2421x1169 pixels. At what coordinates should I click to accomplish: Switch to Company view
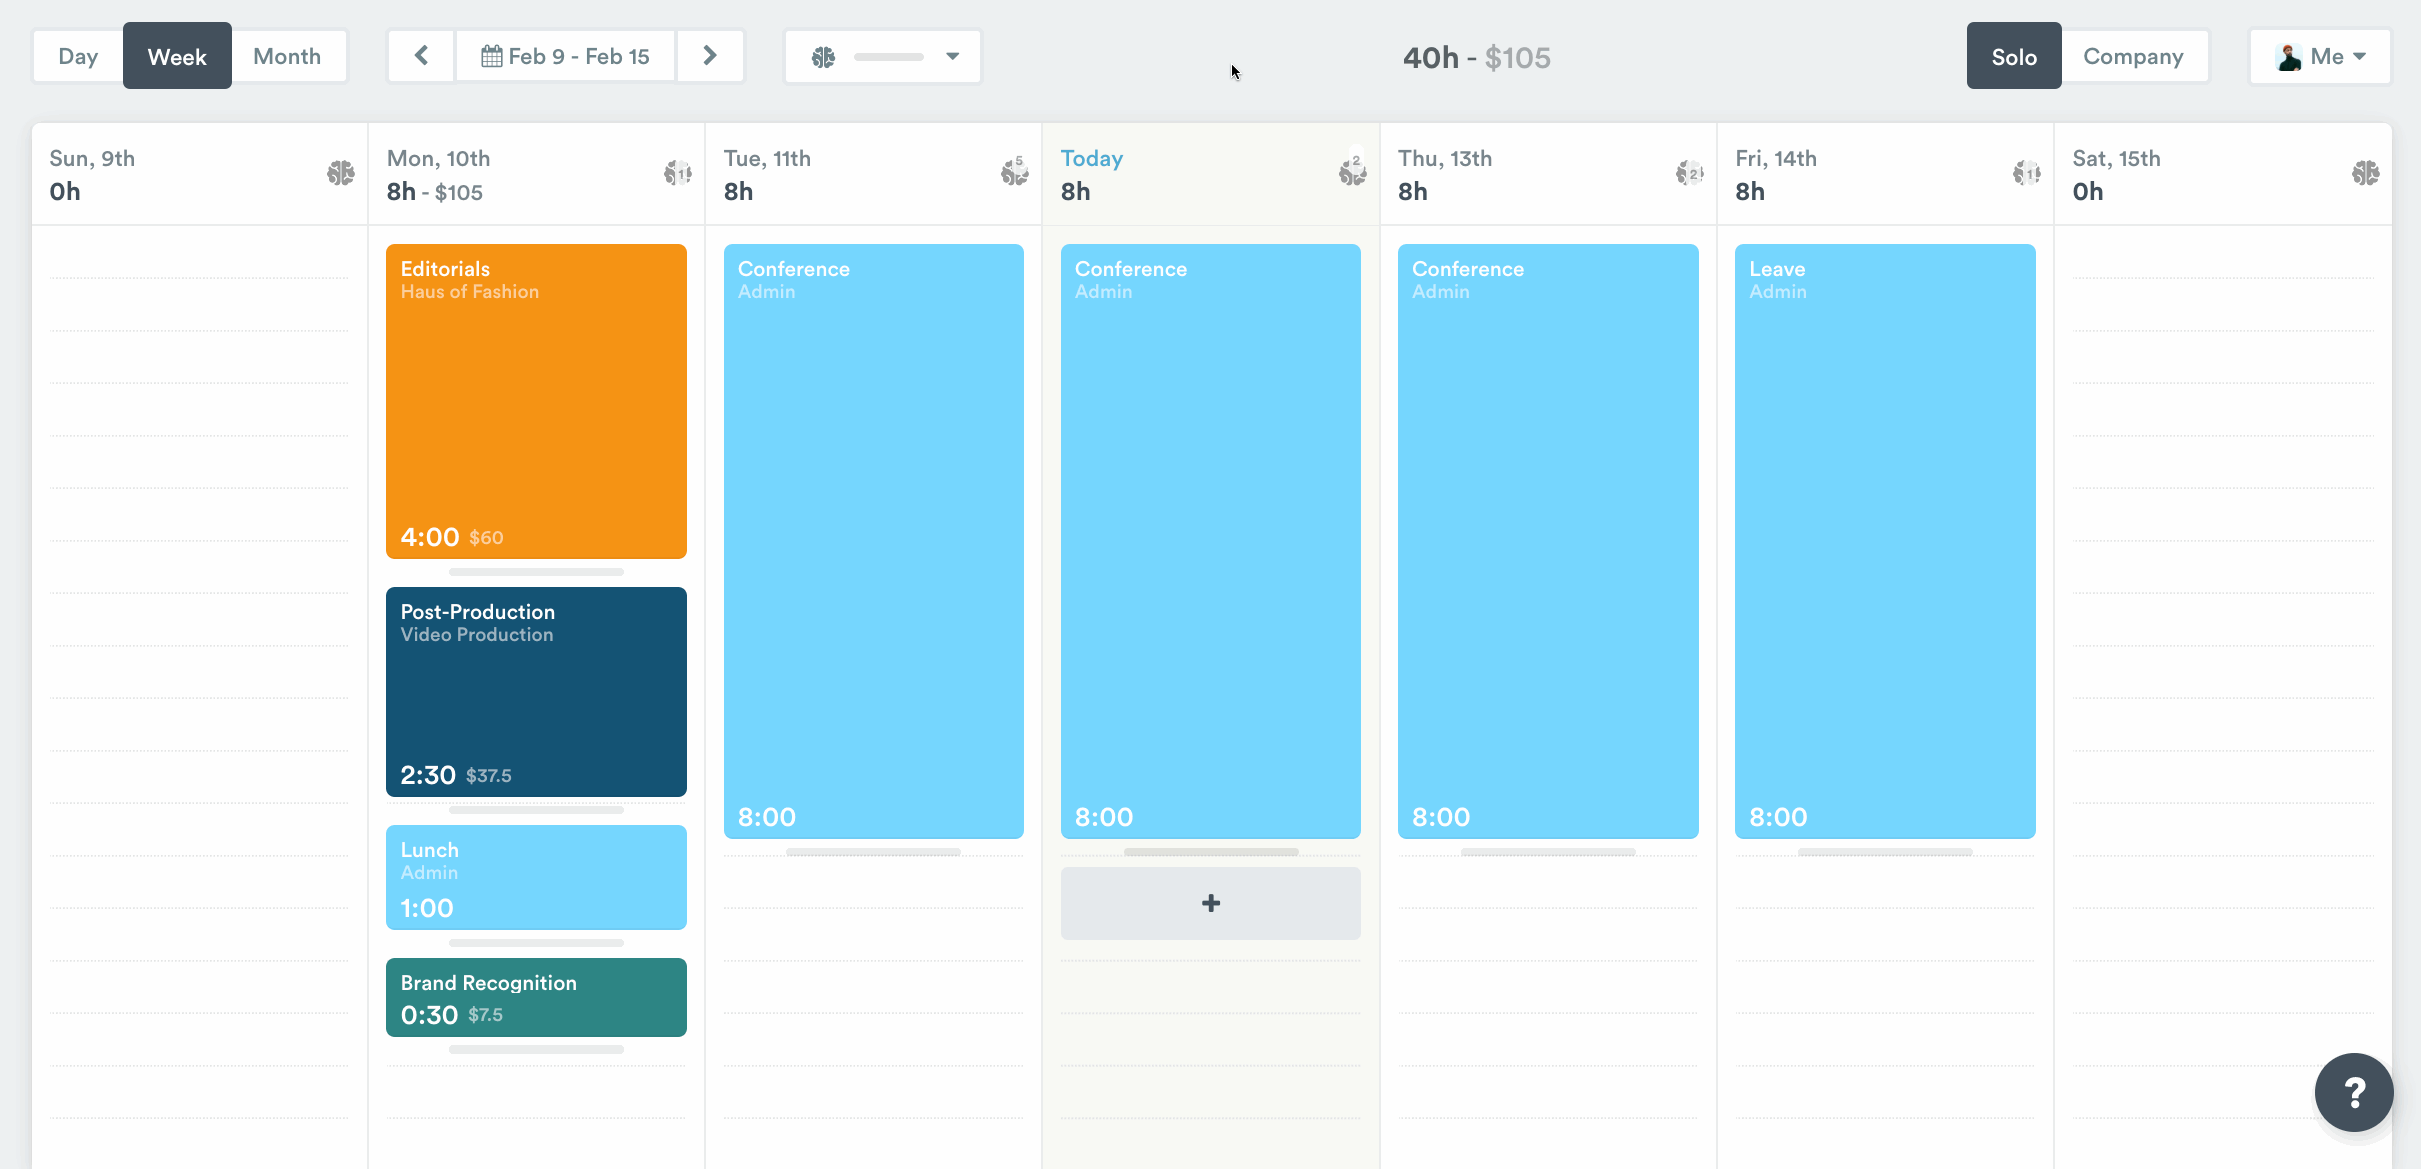[2134, 56]
